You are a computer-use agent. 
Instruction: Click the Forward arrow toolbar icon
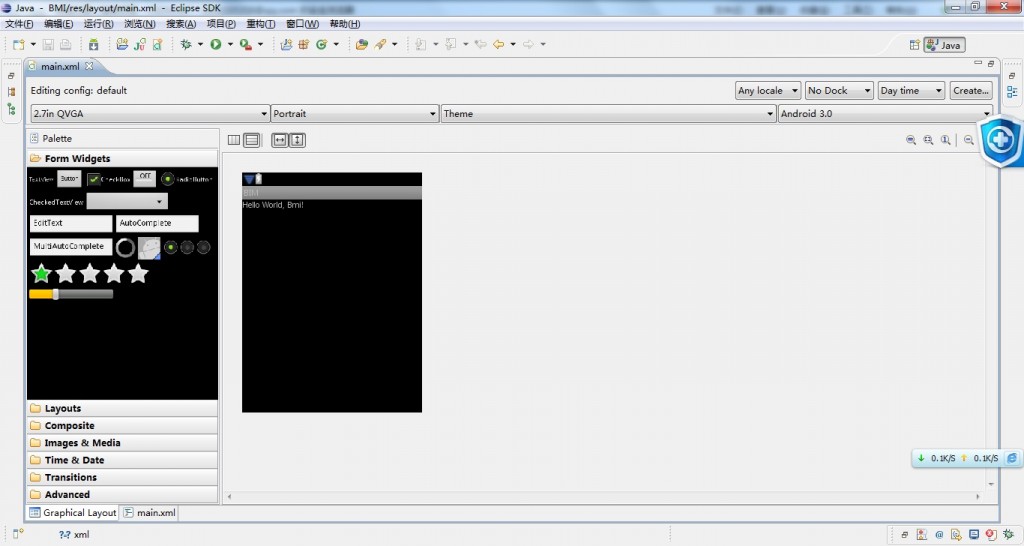(528, 44)
